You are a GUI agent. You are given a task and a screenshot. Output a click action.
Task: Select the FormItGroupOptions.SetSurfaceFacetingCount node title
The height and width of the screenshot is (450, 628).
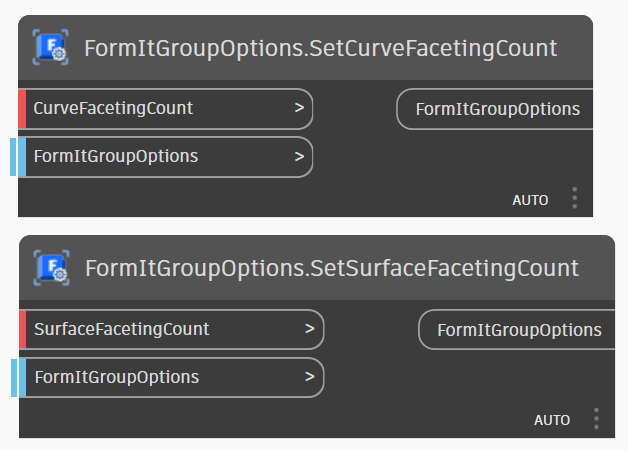click(x=332, y=268)
